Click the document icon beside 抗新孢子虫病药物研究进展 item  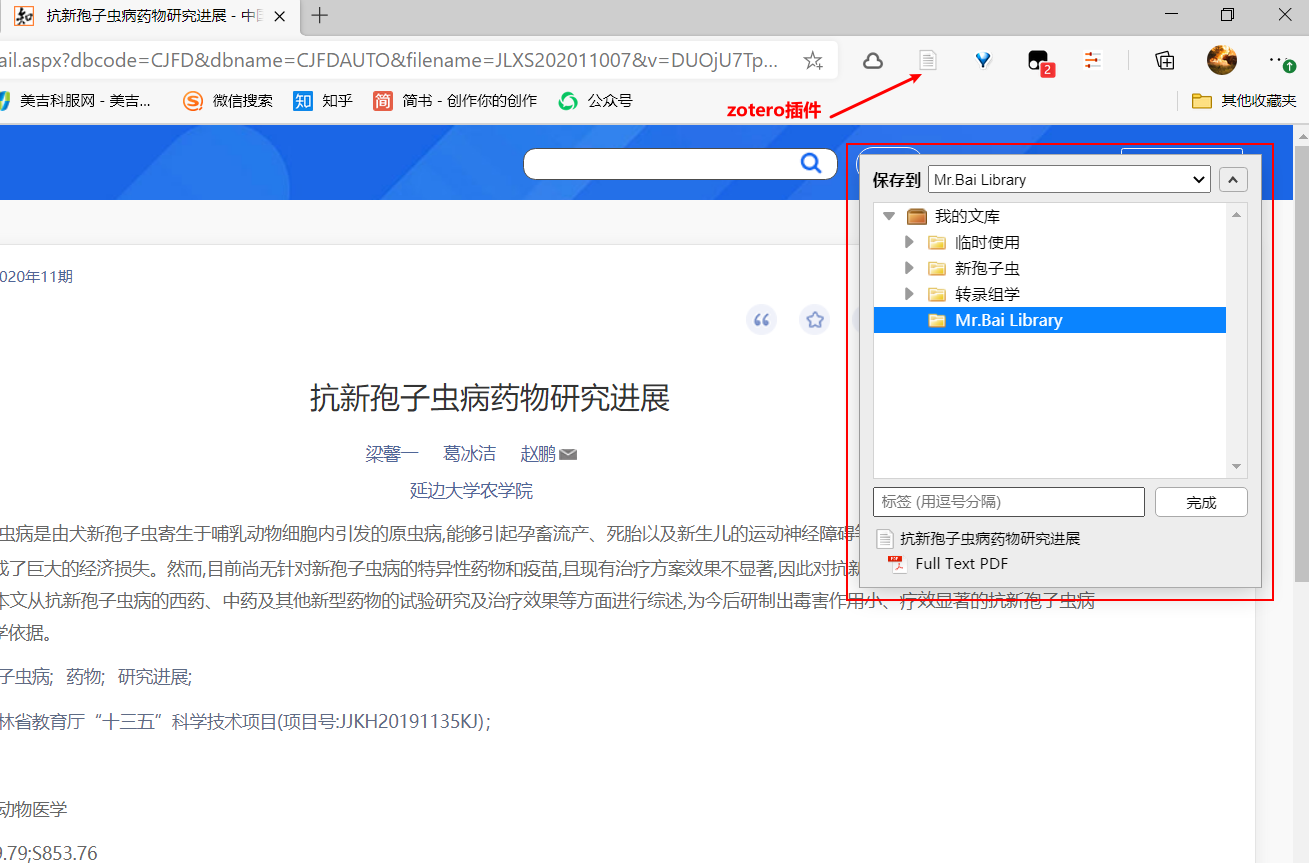(x=884, y=539)
